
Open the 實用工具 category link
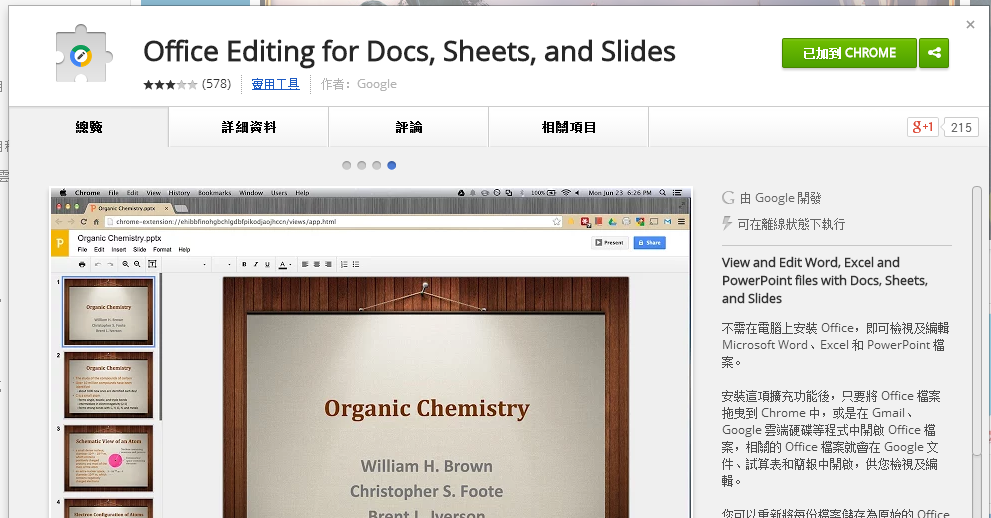(275, 85)
